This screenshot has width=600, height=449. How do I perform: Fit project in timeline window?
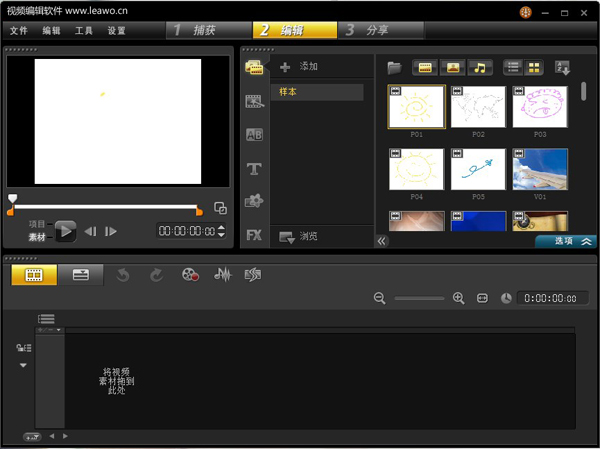click(482, 298)
